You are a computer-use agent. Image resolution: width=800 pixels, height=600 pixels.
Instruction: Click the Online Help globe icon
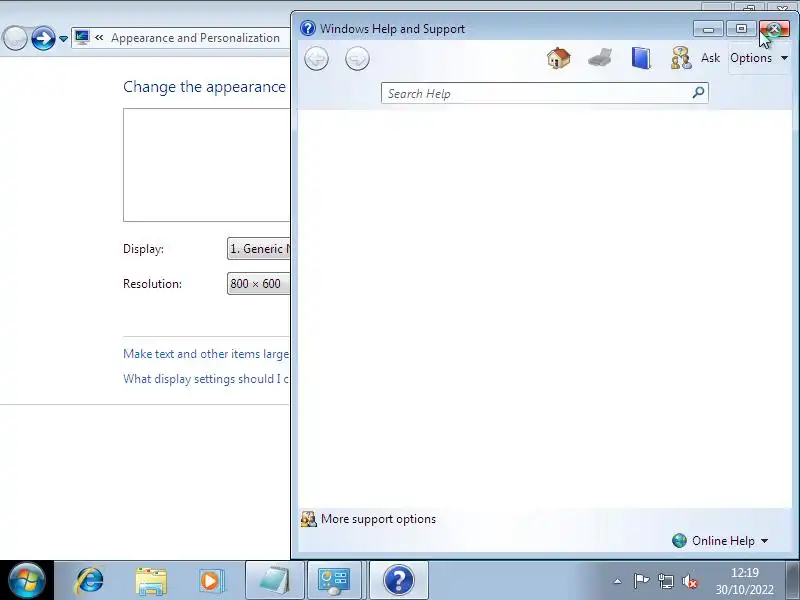tap(679, 541)
